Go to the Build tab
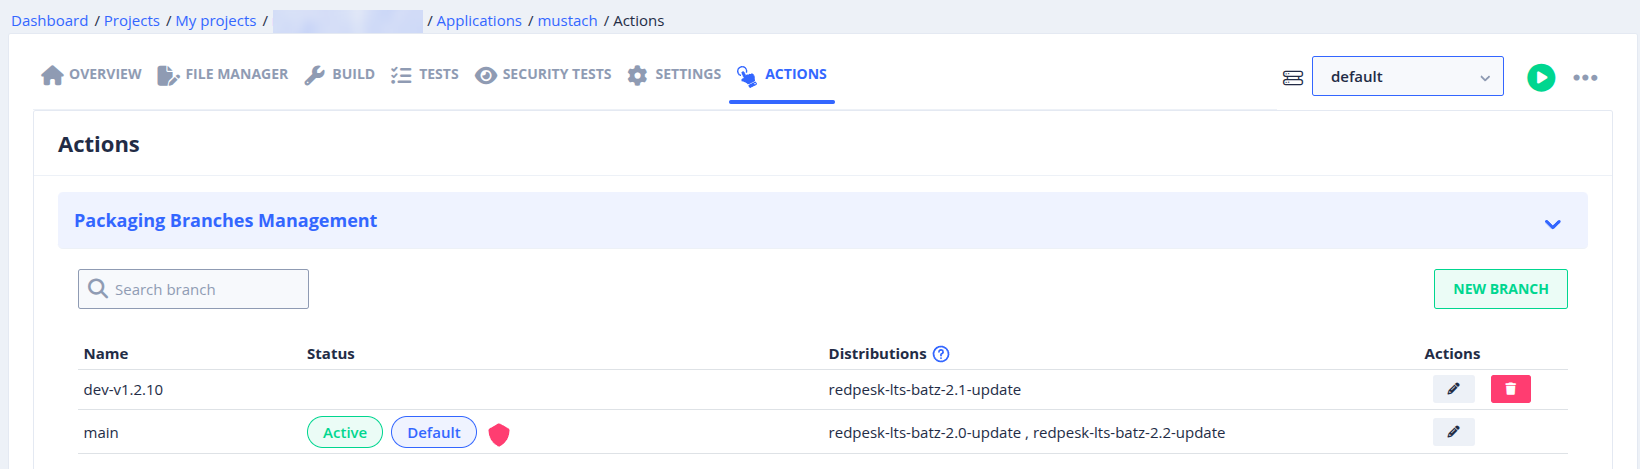Screen dimensions: 1640x469 340,75
